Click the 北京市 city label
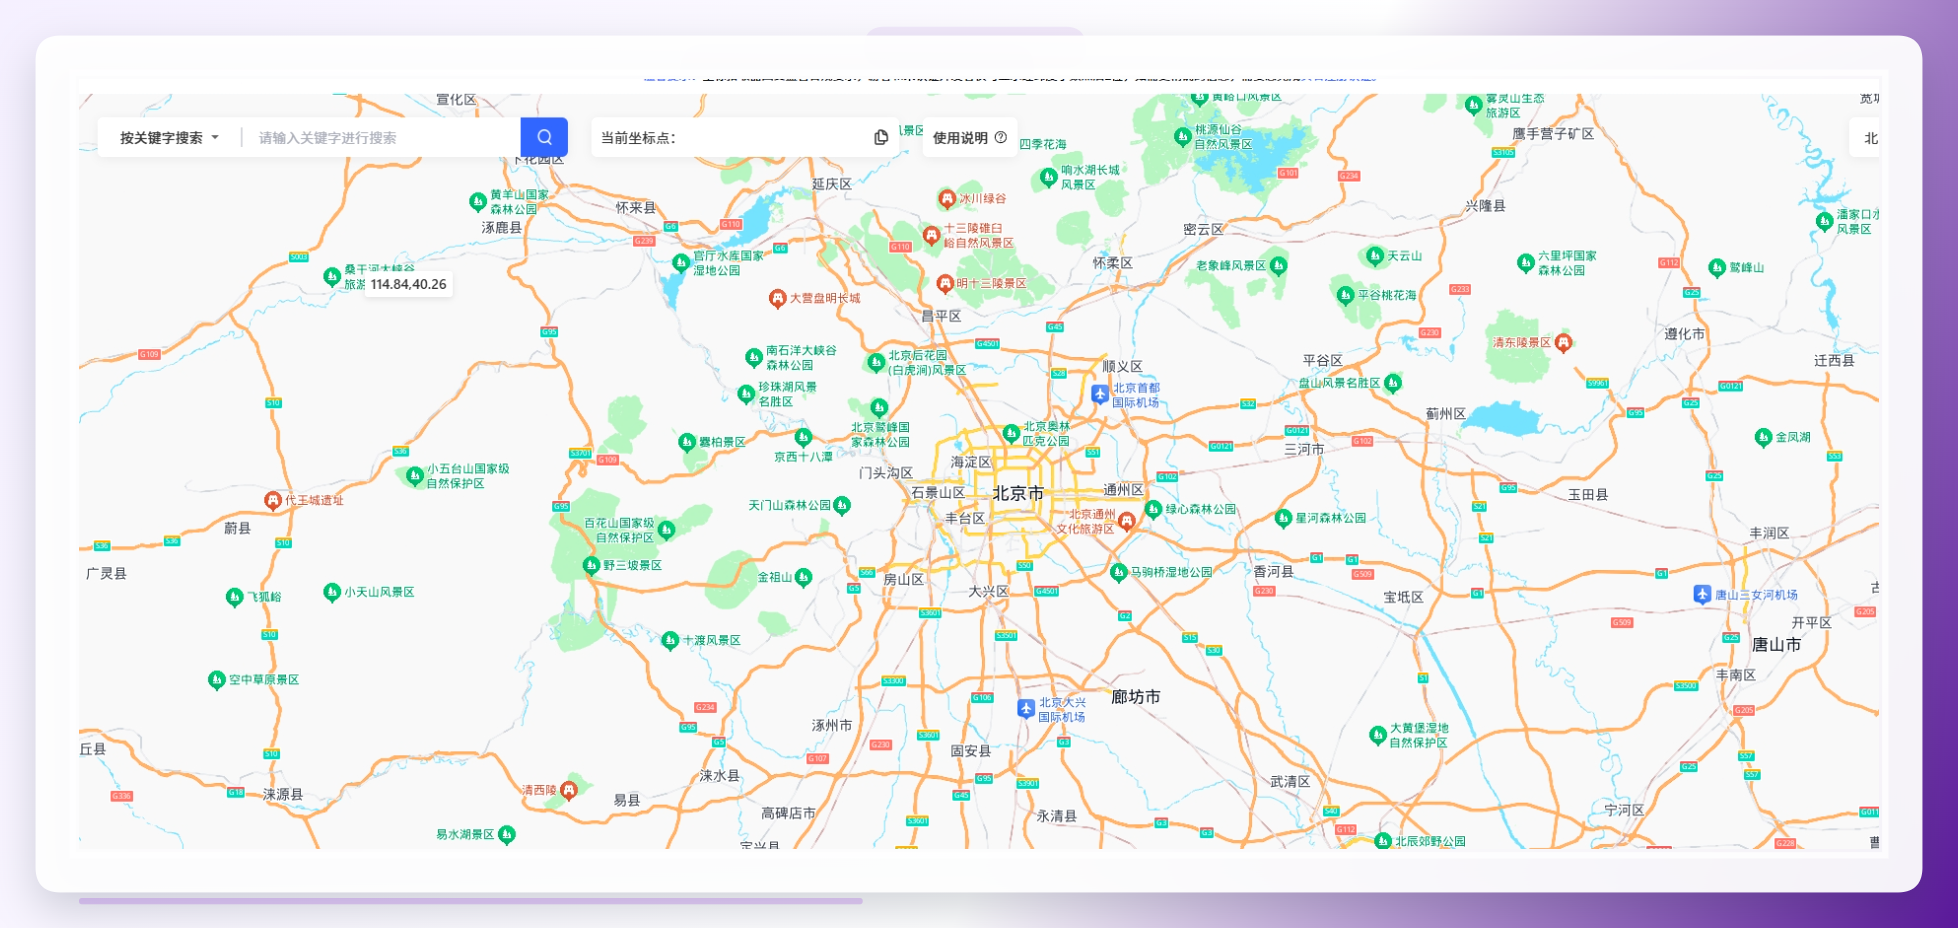 click(x=1018, y=493)
